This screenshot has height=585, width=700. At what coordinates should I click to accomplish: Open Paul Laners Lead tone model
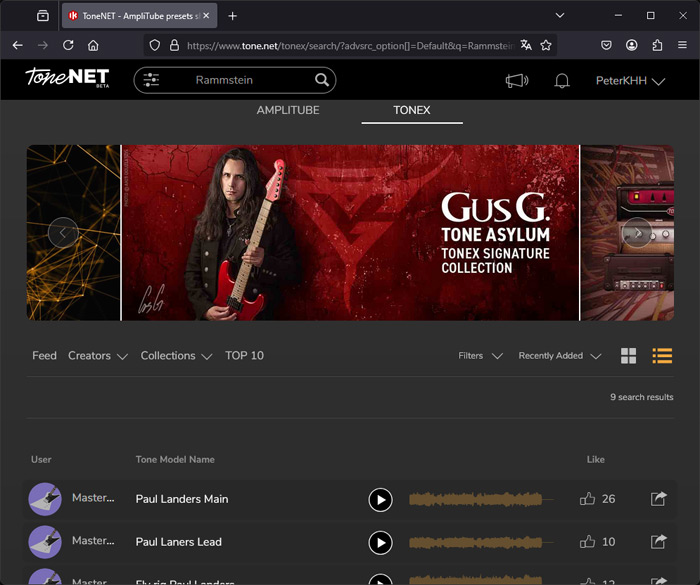click(179, 542)
